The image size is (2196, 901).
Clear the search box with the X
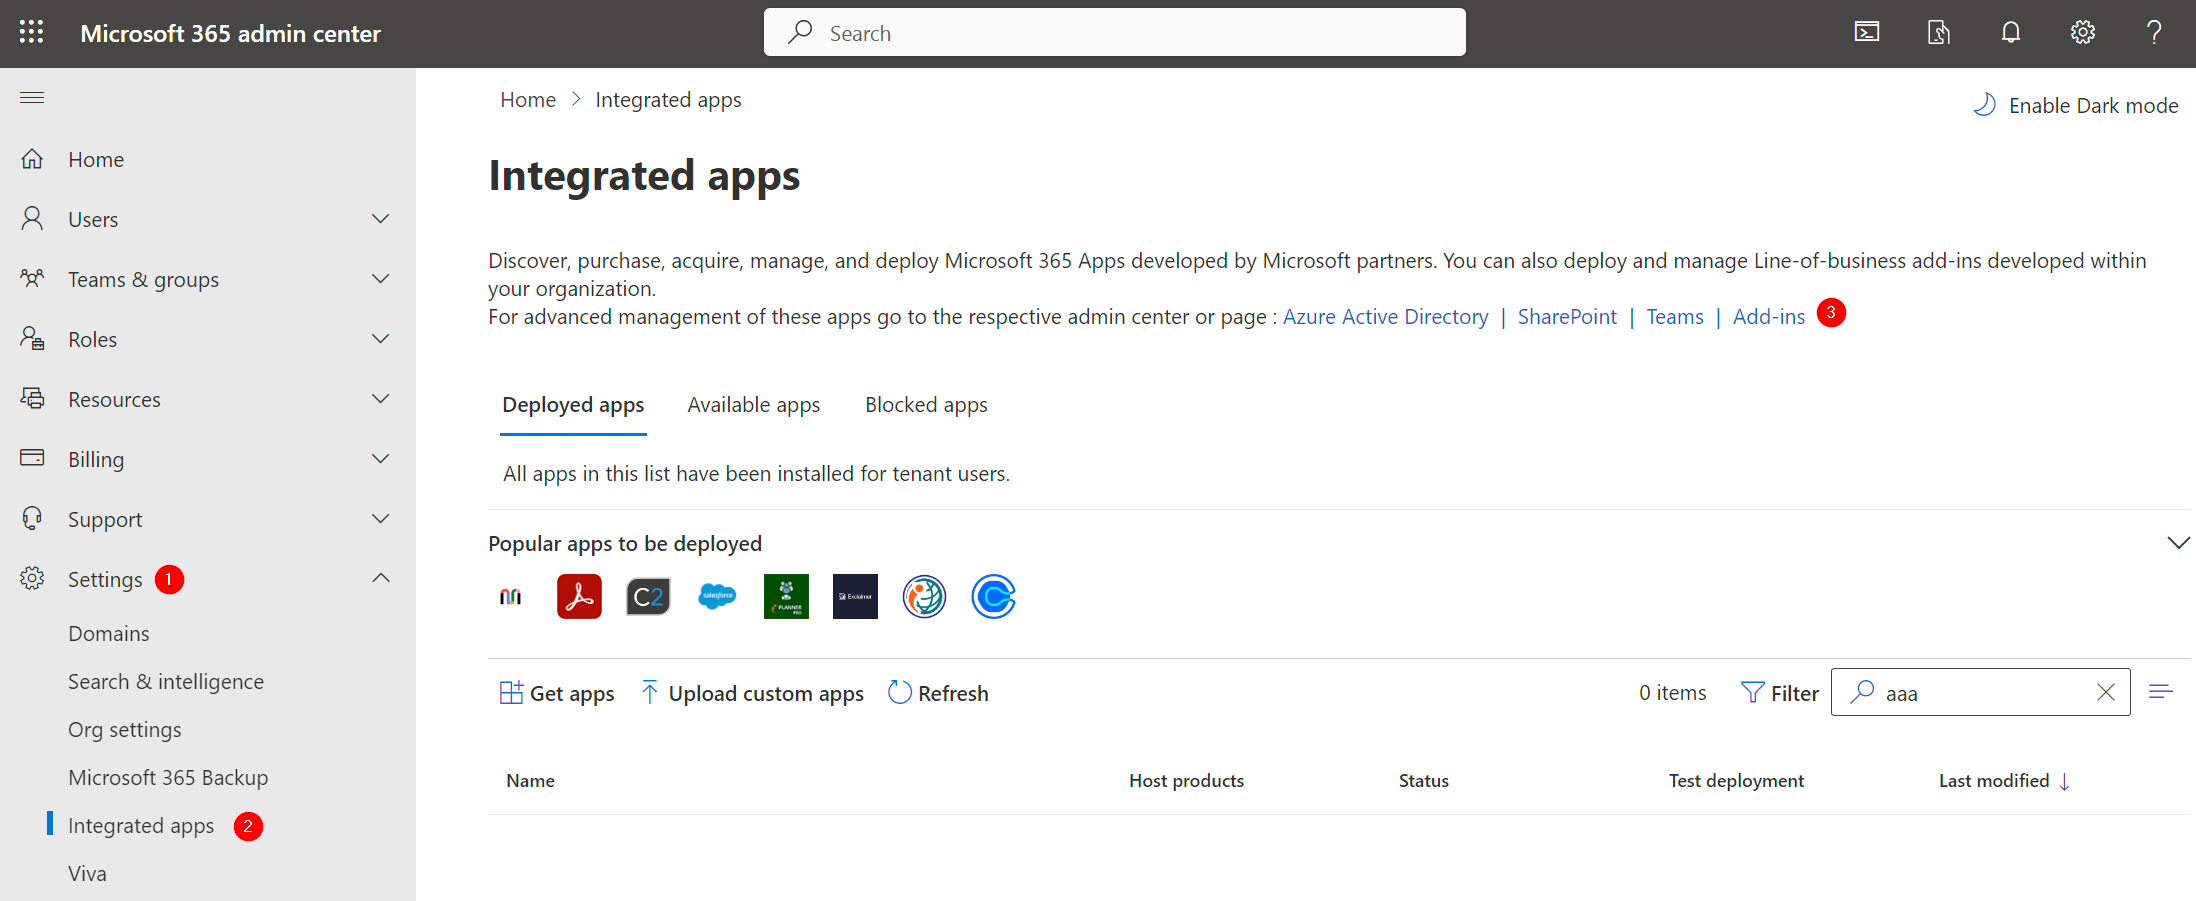pyautogui.click(x=2105, y=692)
